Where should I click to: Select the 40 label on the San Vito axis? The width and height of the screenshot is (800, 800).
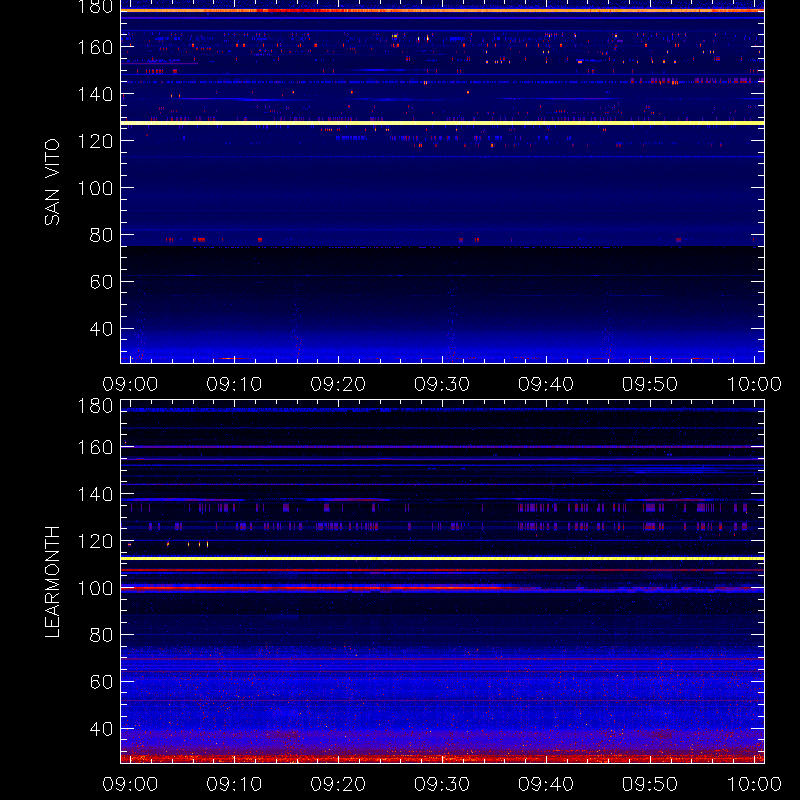coord(101,329)
